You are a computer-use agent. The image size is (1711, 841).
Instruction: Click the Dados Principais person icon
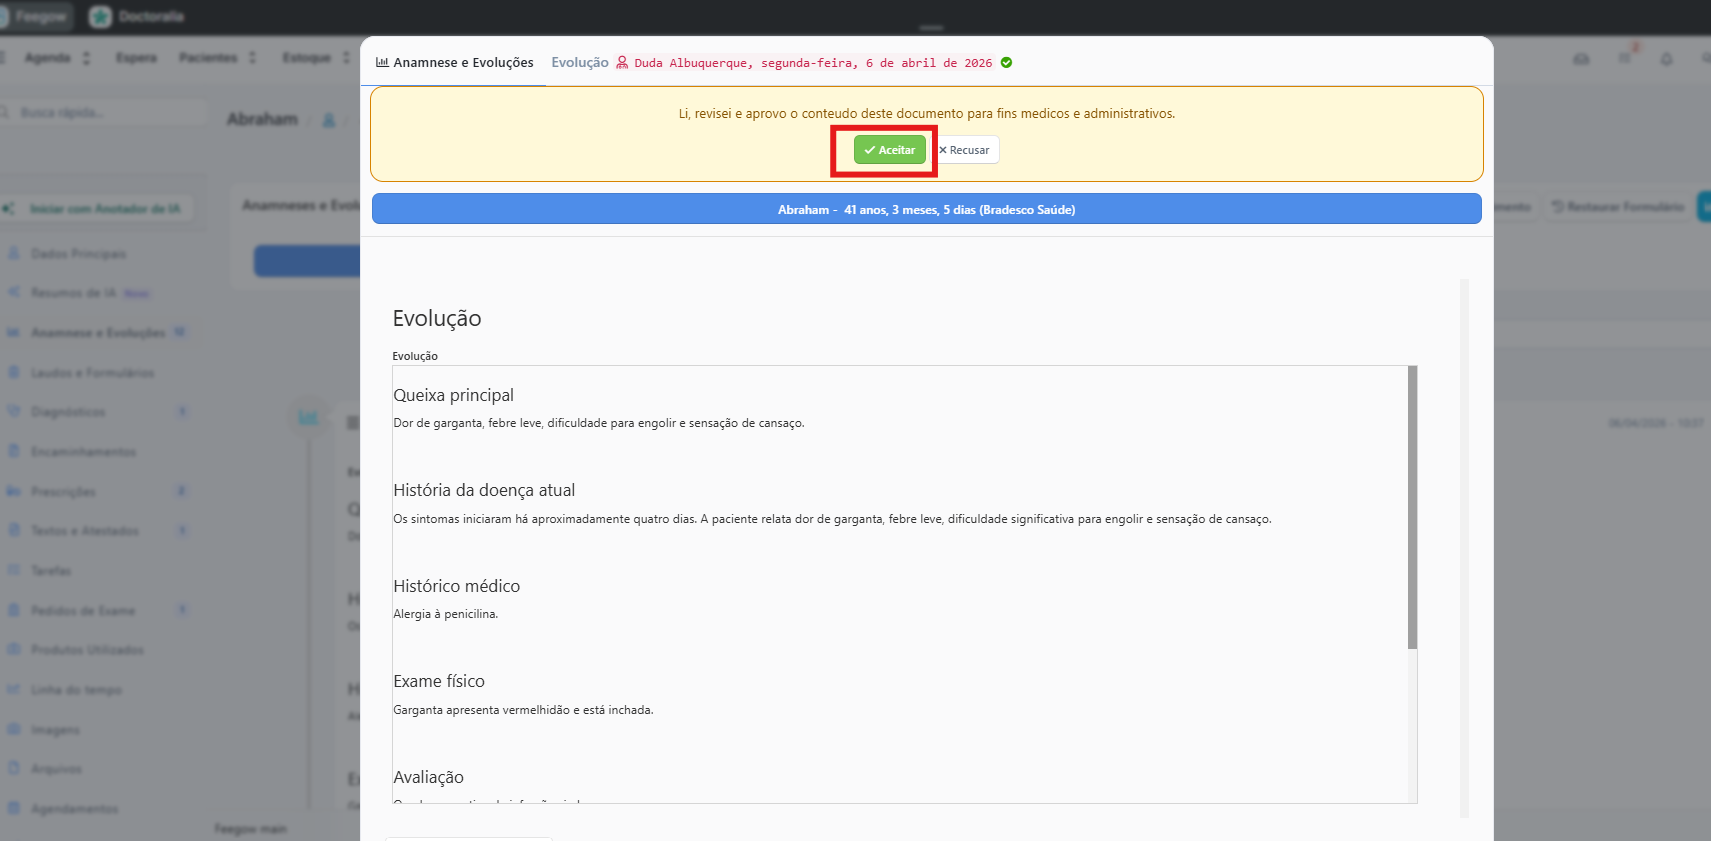tap(14, 254)
